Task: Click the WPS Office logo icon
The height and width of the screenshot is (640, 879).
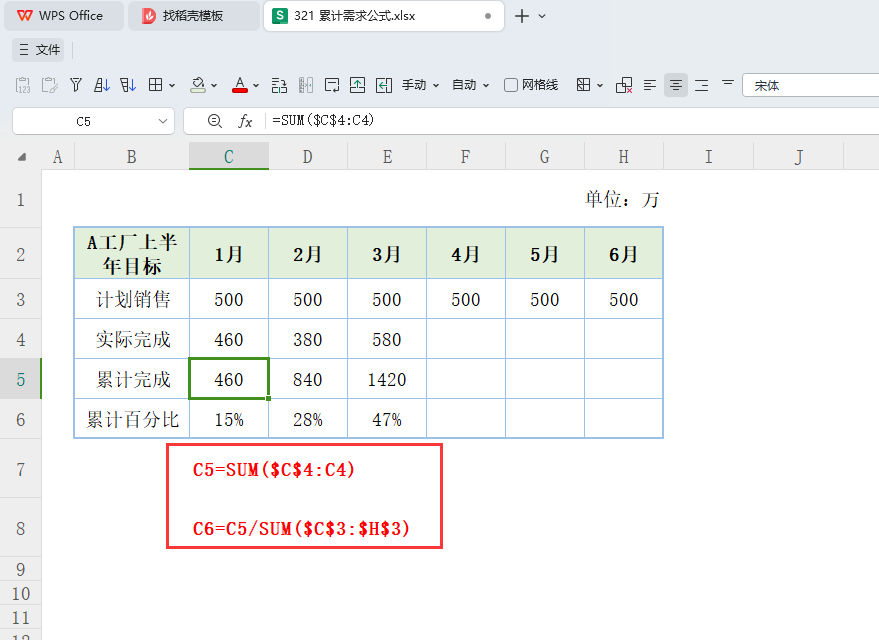Action: point(25,16)
